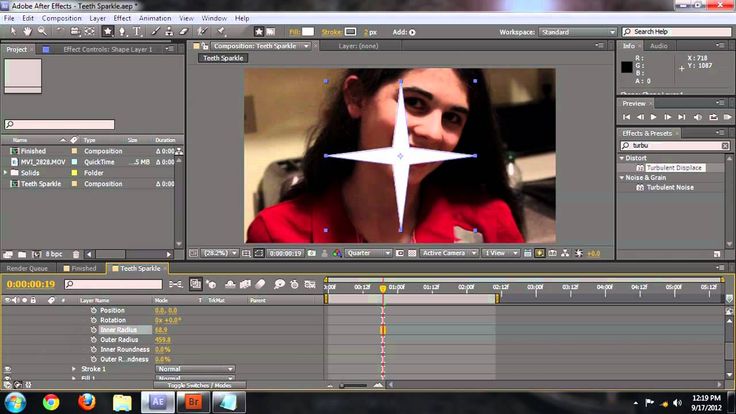Play the preview
Screen dimensions: 736x414
(653, 117)
